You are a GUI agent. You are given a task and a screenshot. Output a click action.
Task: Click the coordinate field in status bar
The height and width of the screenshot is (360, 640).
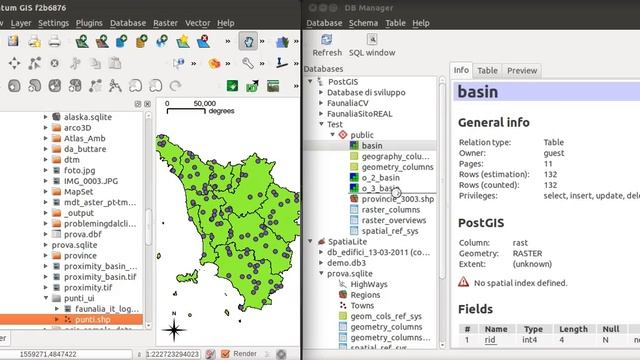[x=66, y=354]
